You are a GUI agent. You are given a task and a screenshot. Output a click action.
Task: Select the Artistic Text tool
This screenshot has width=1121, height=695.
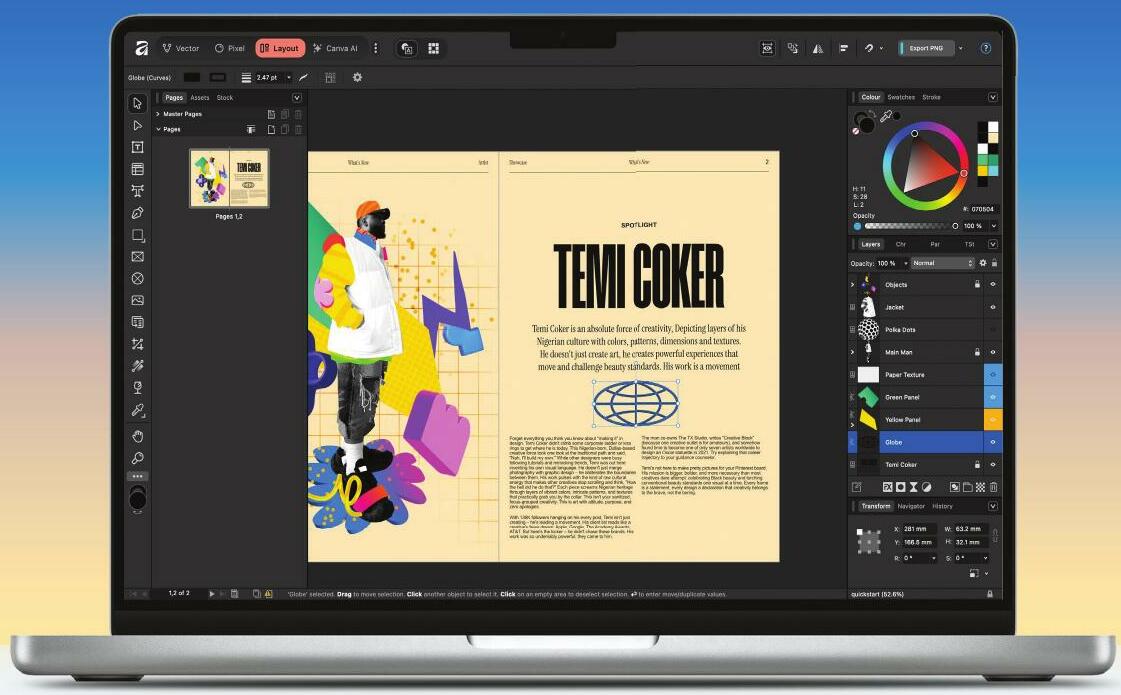point(137,191)
